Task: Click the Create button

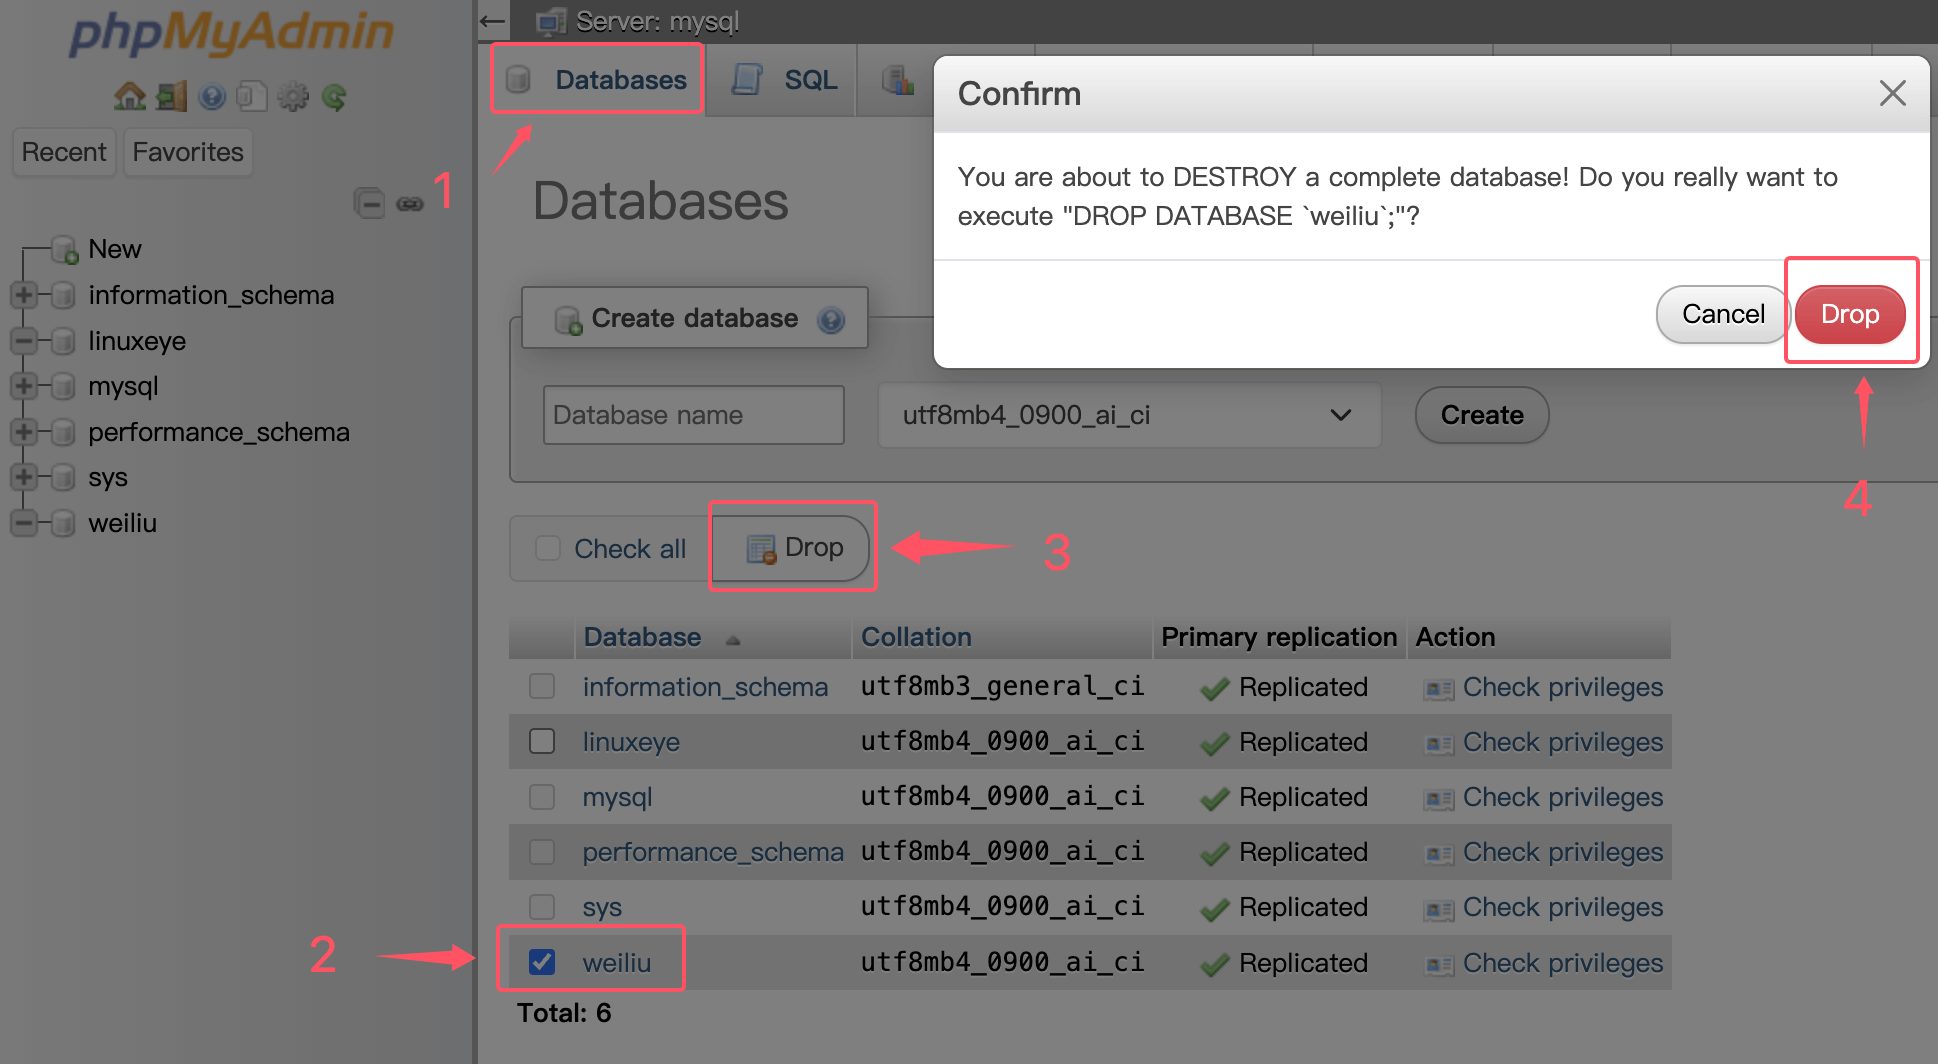Action: click(1482, 415)
